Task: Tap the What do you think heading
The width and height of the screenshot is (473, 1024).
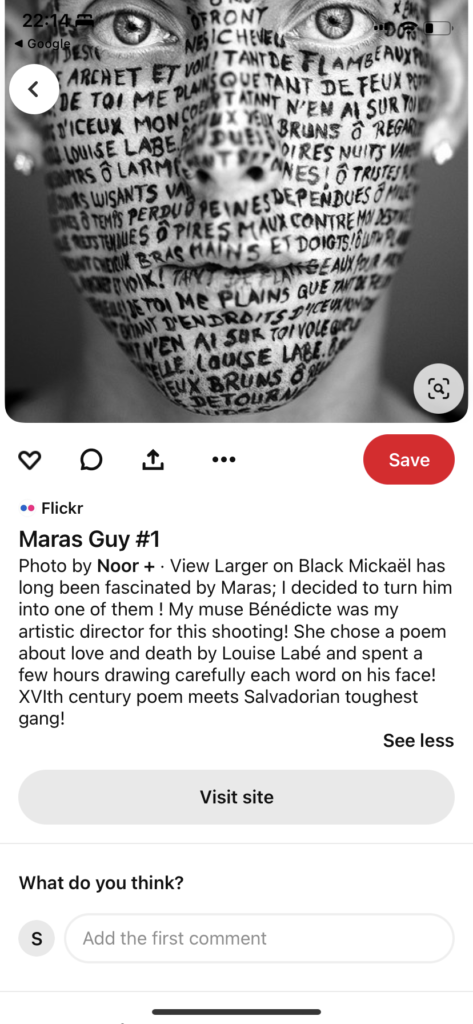Action: tap(101, 883)
